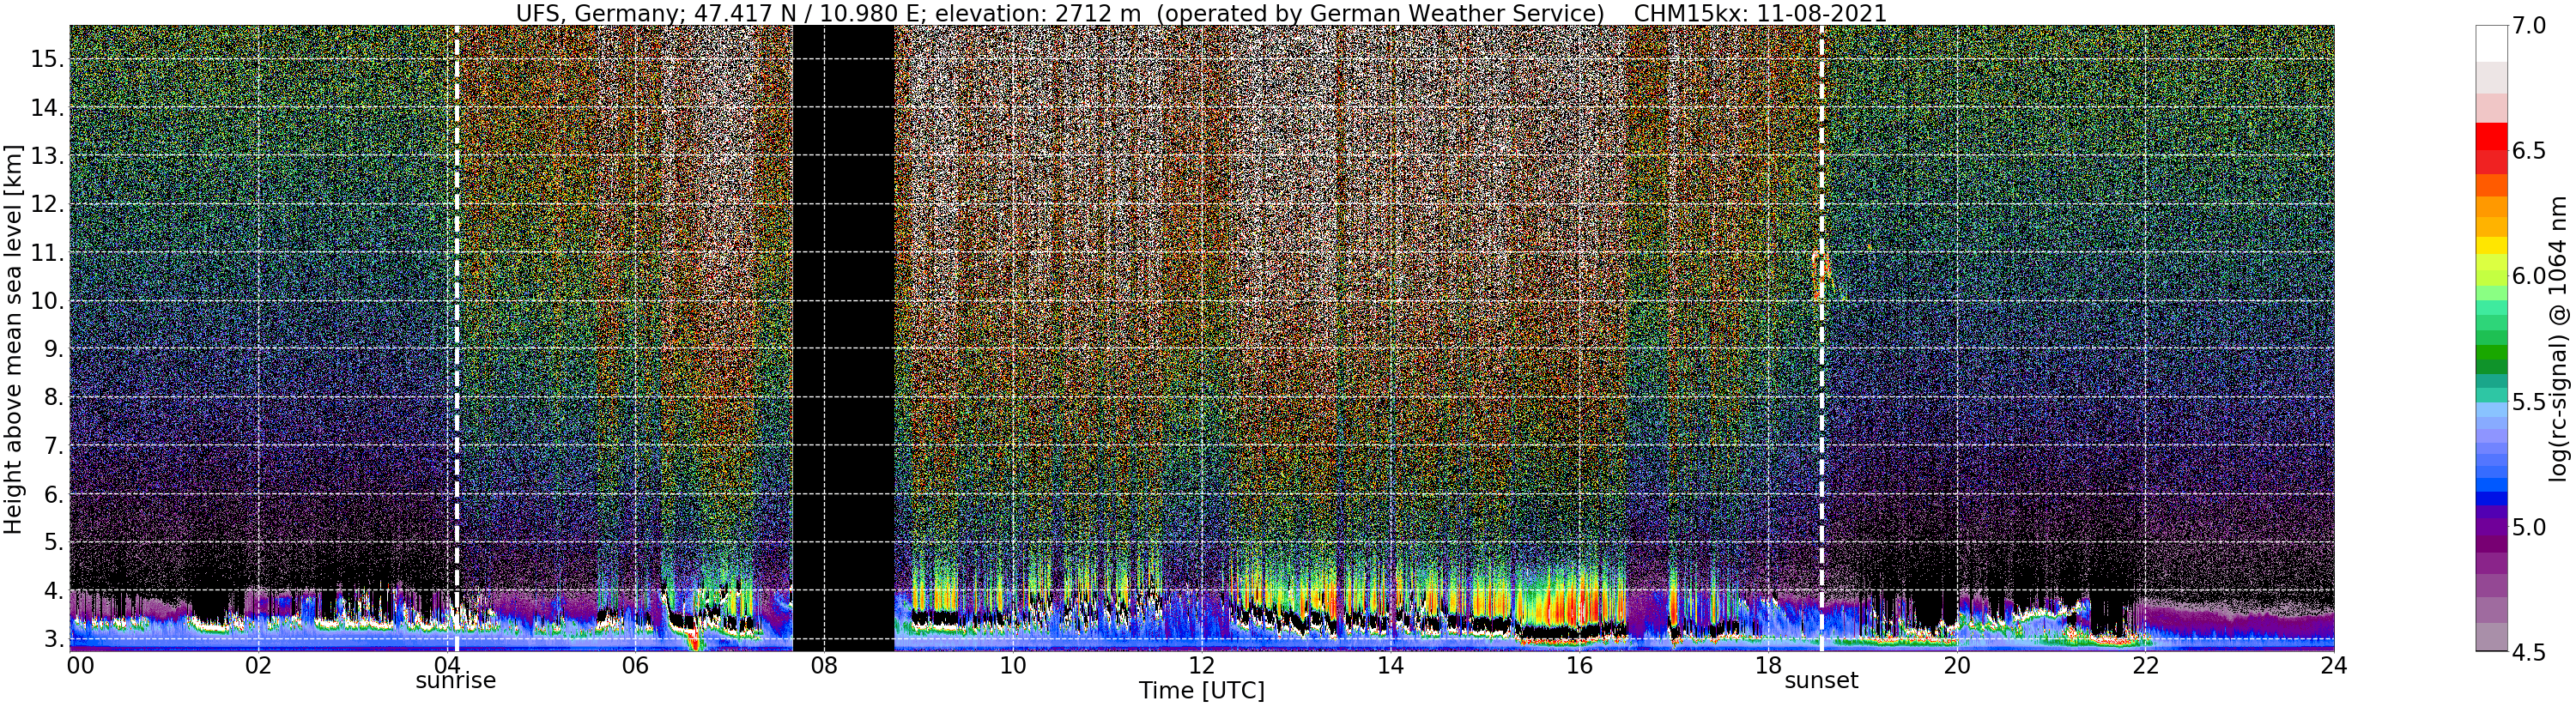2576x707 pixels.
Task: Click the '02' time tick label
Action: pyautogui.click(x=258, y=664)
